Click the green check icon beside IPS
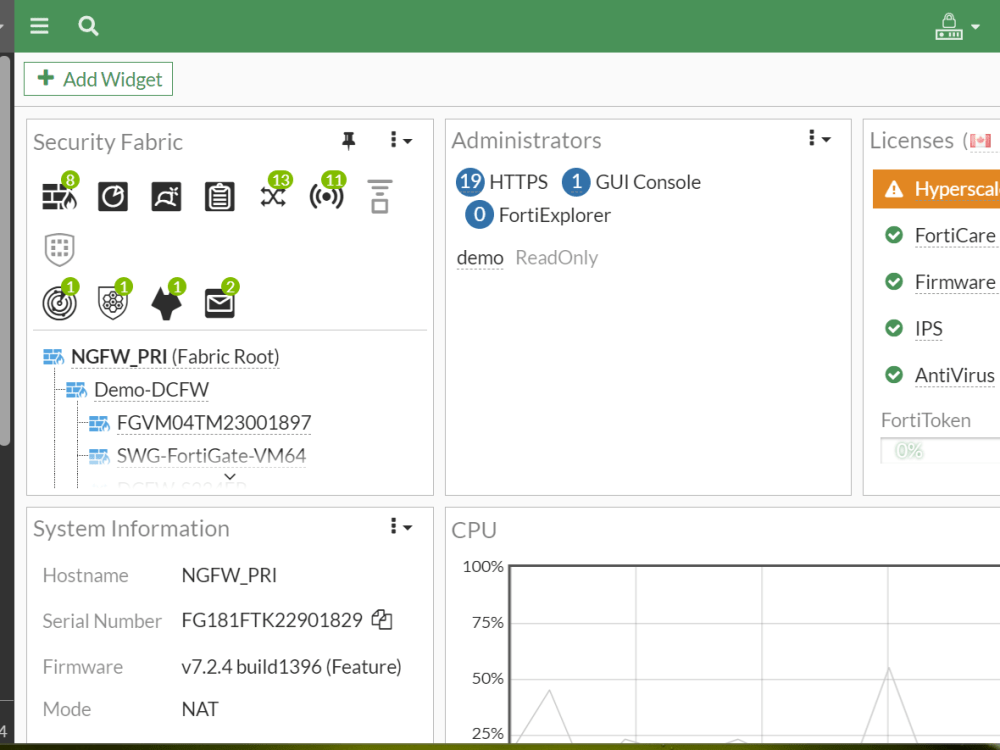 point(893,328)
